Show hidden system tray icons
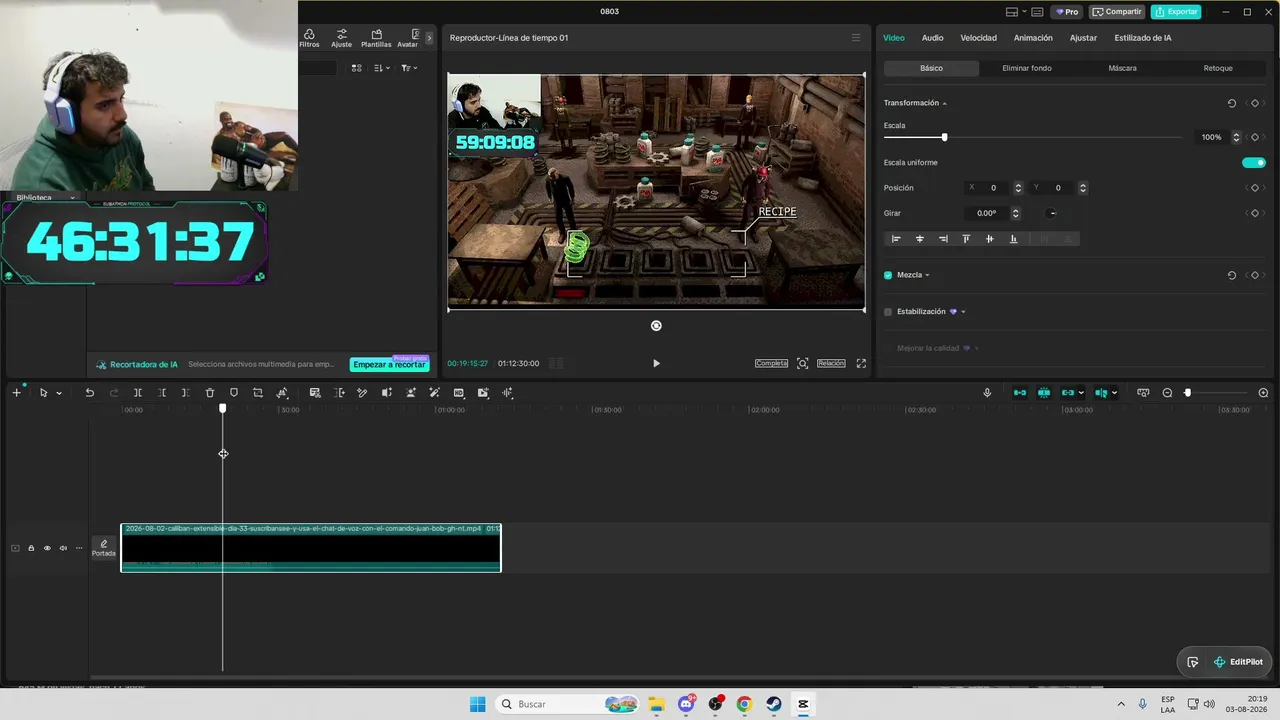The height and width of the screenshot is (720, 1280). [1120, 704]
